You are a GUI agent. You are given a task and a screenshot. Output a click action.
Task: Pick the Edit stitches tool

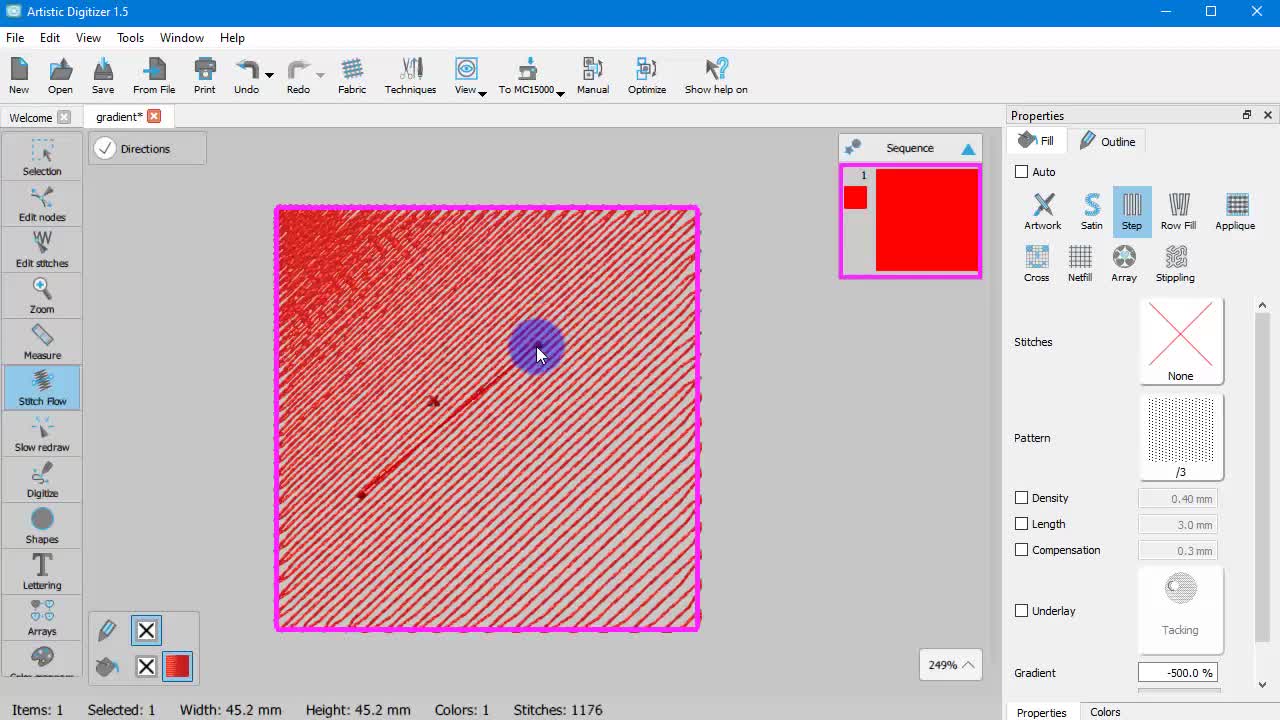pos(42,250)
